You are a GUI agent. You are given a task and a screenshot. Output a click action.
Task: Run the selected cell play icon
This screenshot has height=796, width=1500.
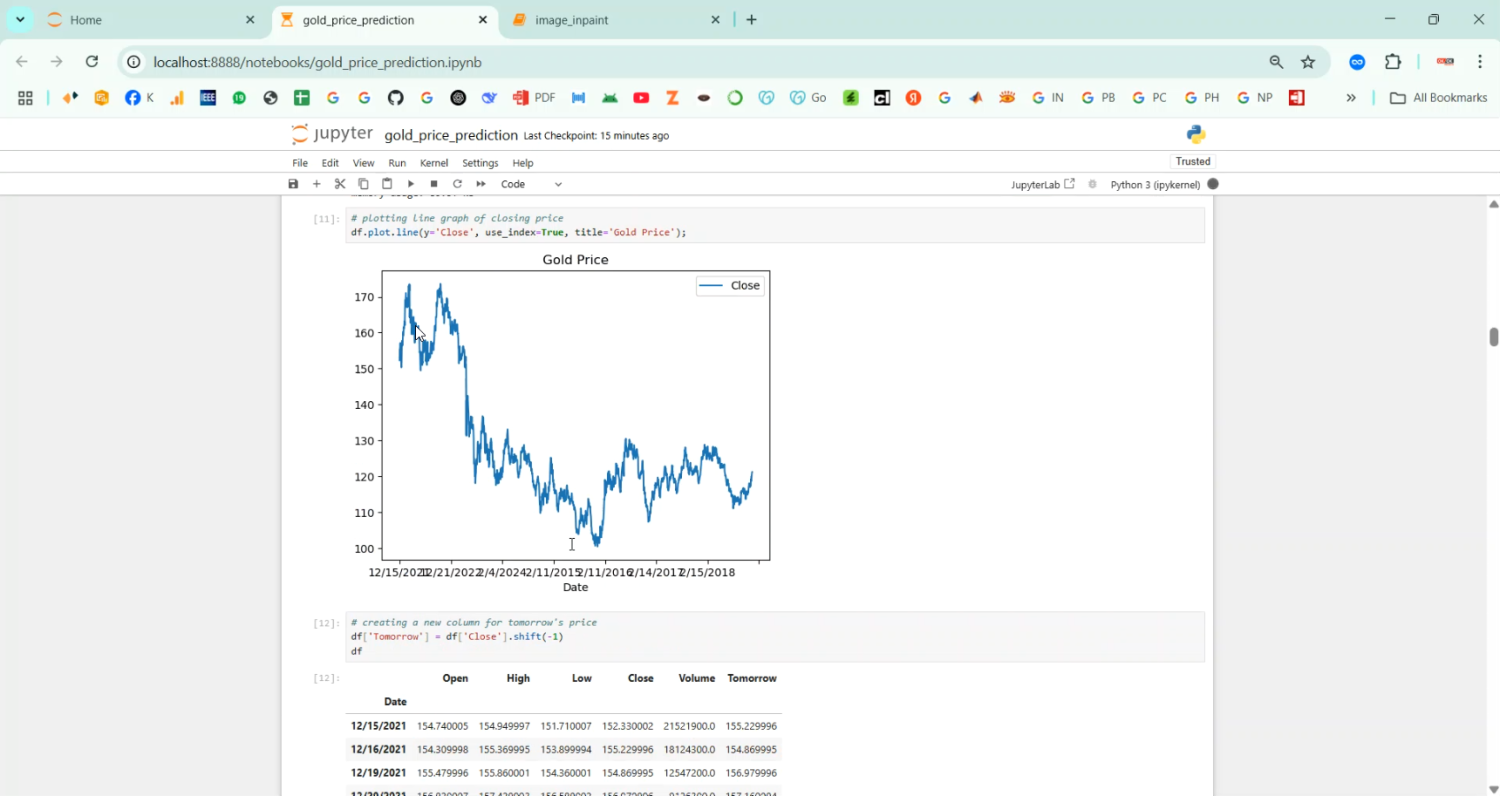point(410,184)
